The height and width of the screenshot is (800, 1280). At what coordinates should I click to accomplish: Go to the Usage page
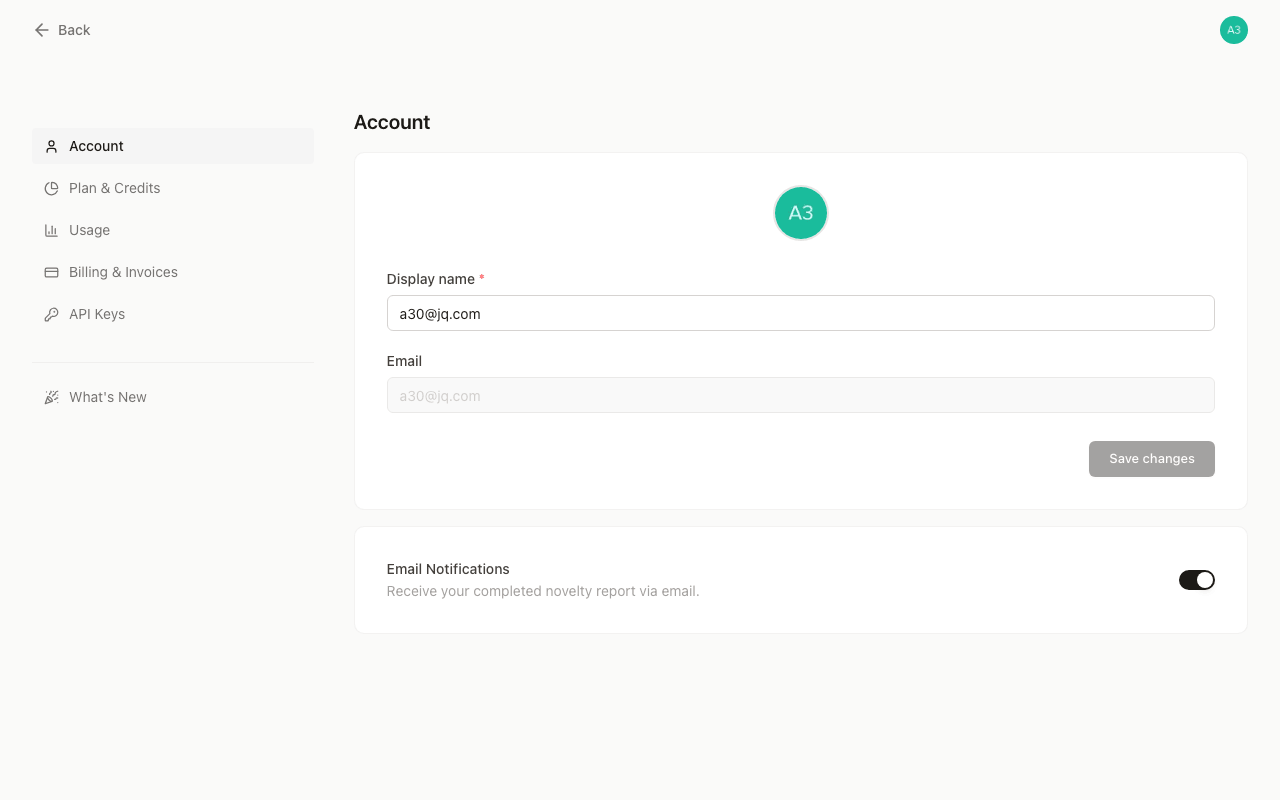tap(89, 230)
